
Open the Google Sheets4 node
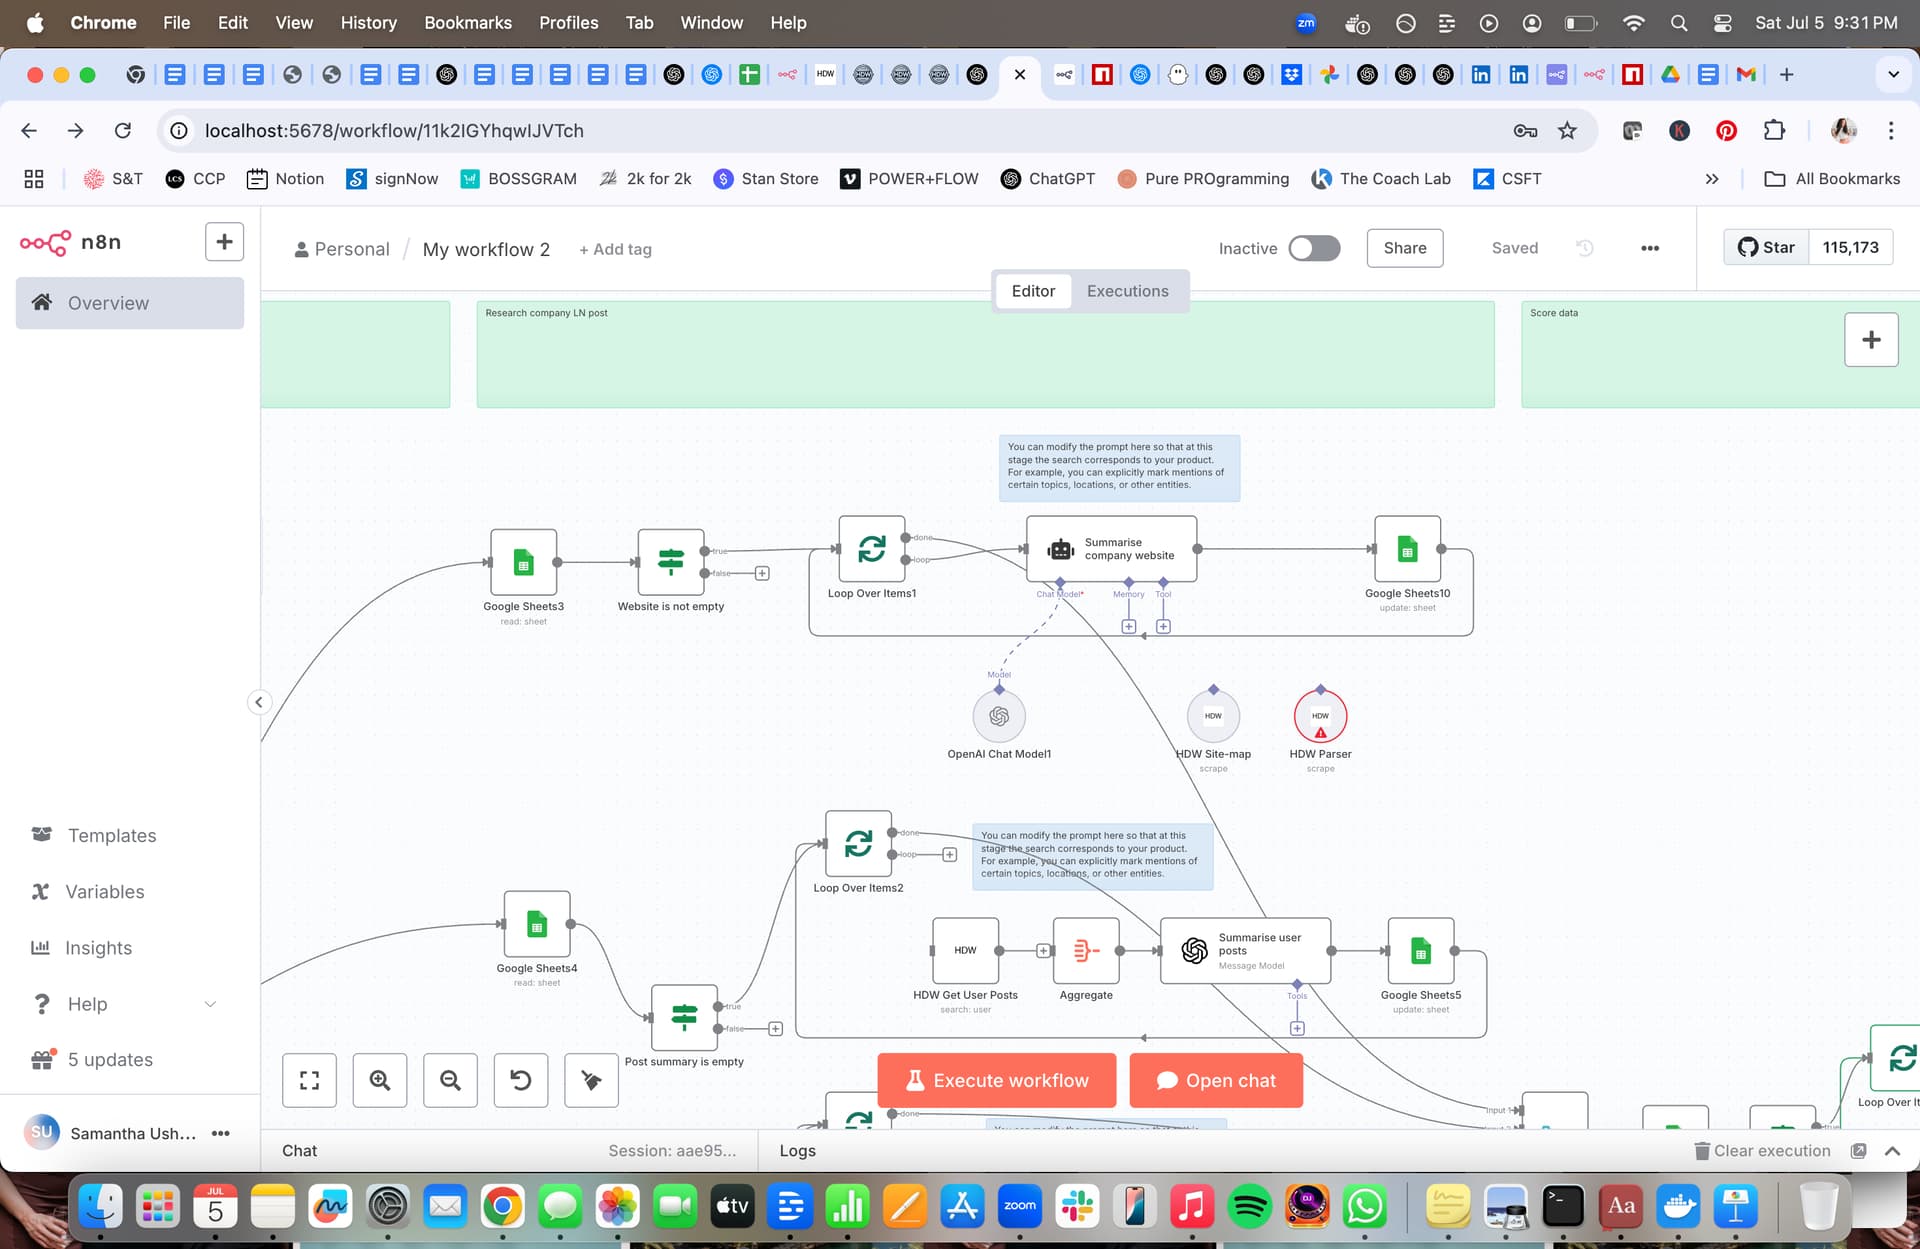point(537,924)
